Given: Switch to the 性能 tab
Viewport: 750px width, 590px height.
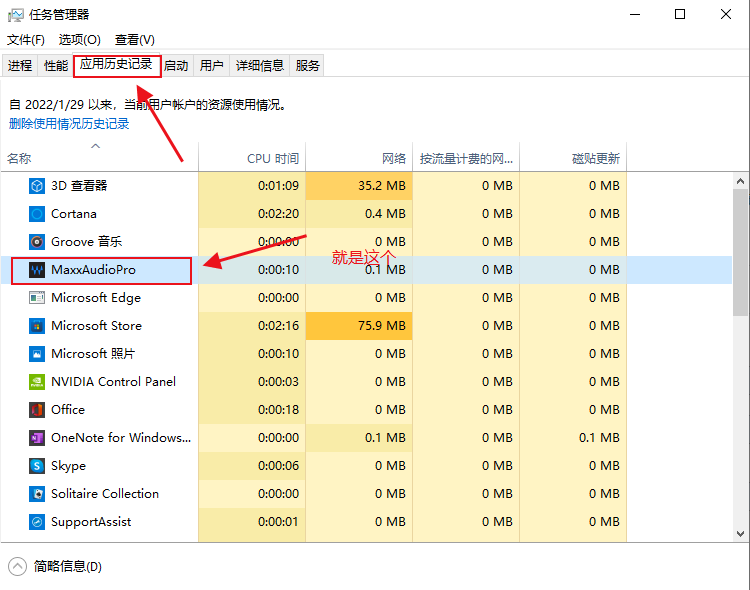Looking at the screenshot, I should (55, 66).
